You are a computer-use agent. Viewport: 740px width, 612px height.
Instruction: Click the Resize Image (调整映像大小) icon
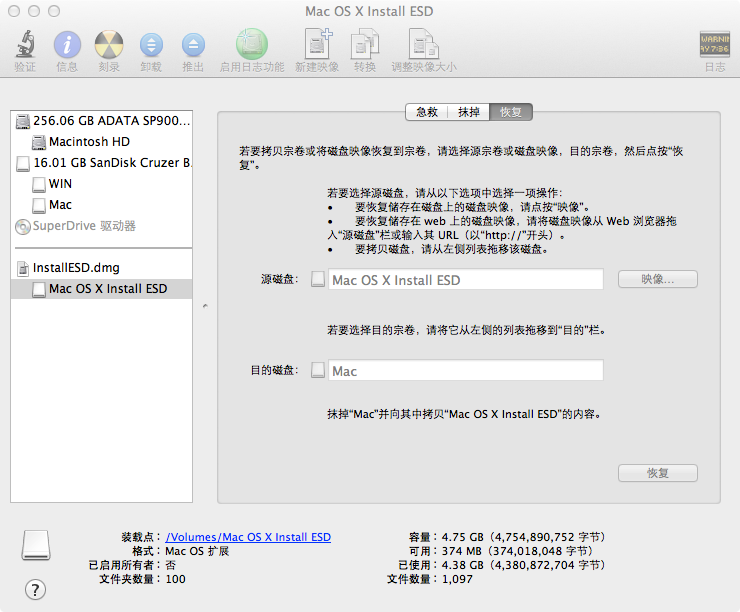423,44
